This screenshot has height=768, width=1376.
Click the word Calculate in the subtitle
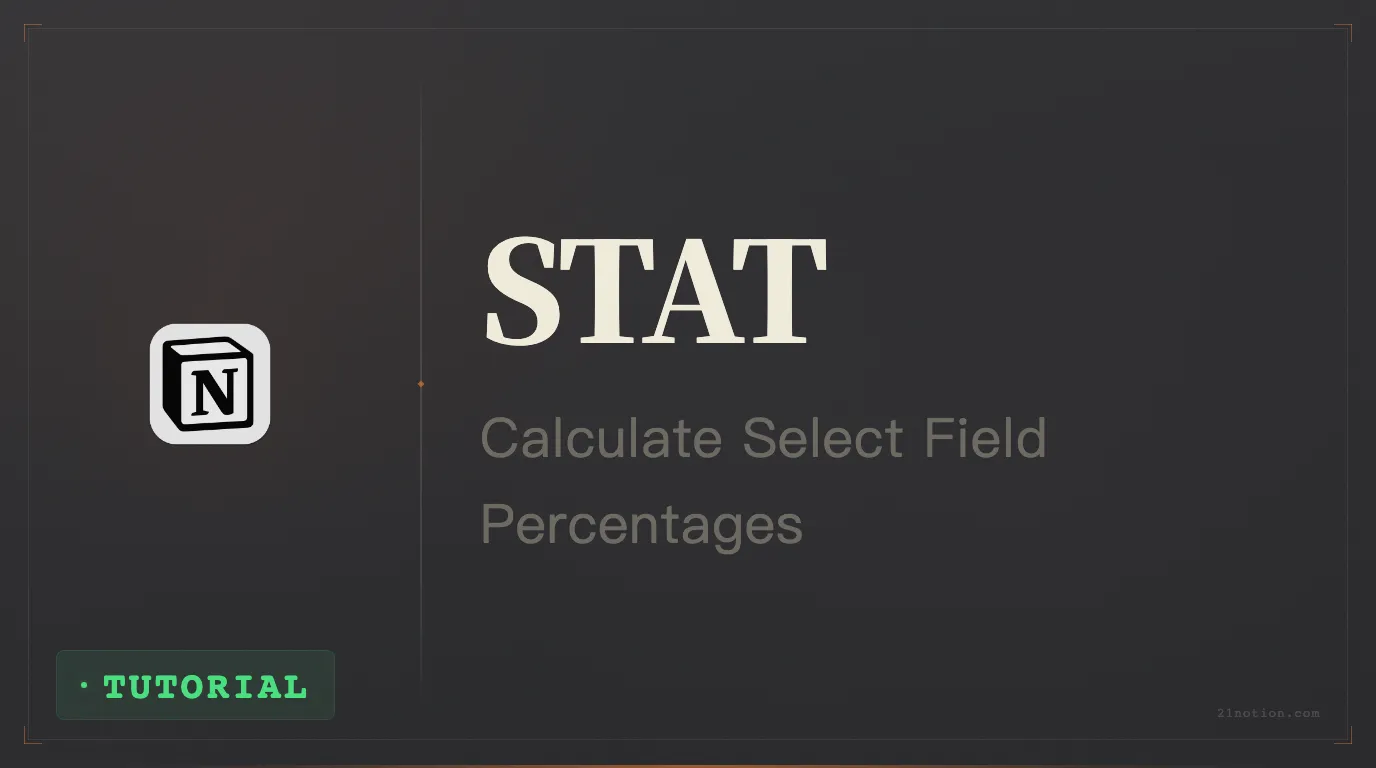[601, 438]
